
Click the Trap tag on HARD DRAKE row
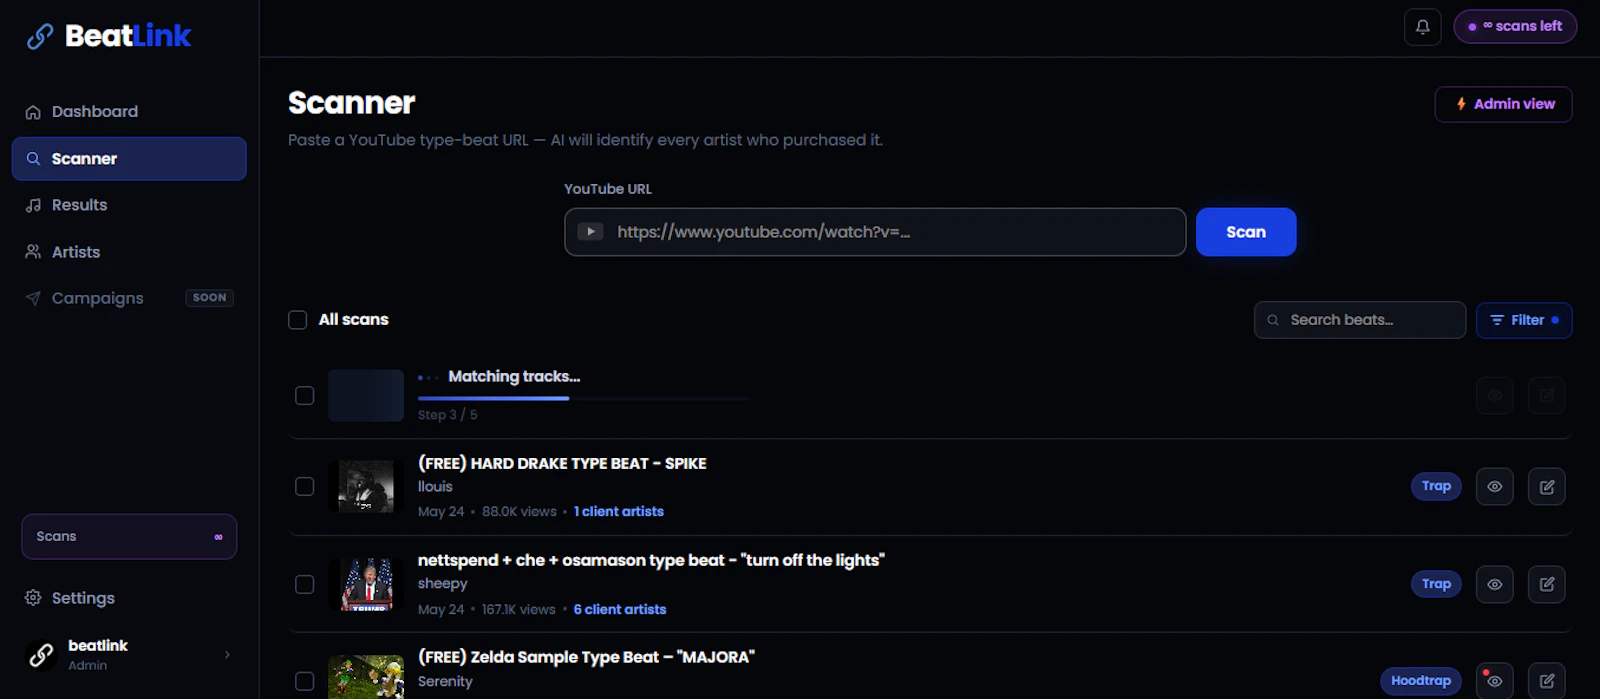click(1436, 486)
